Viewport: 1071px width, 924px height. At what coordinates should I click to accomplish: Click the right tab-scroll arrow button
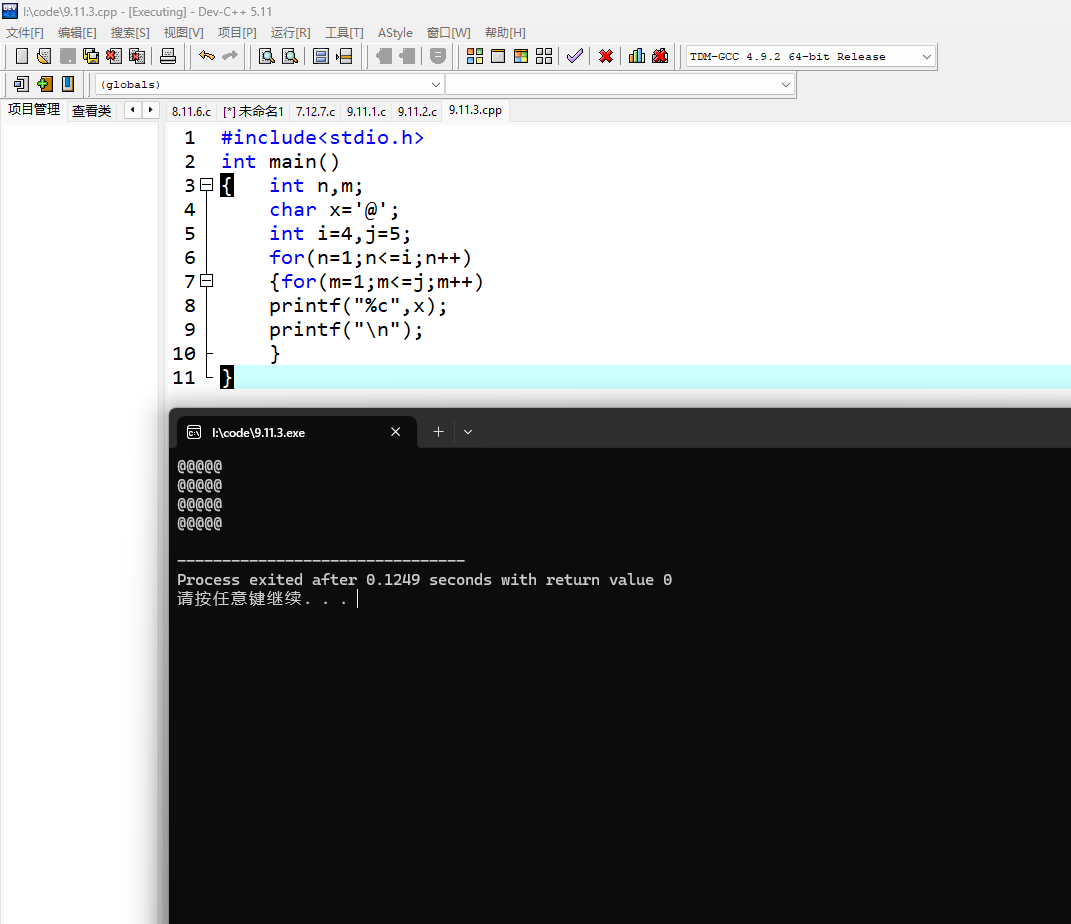[150, 110]
